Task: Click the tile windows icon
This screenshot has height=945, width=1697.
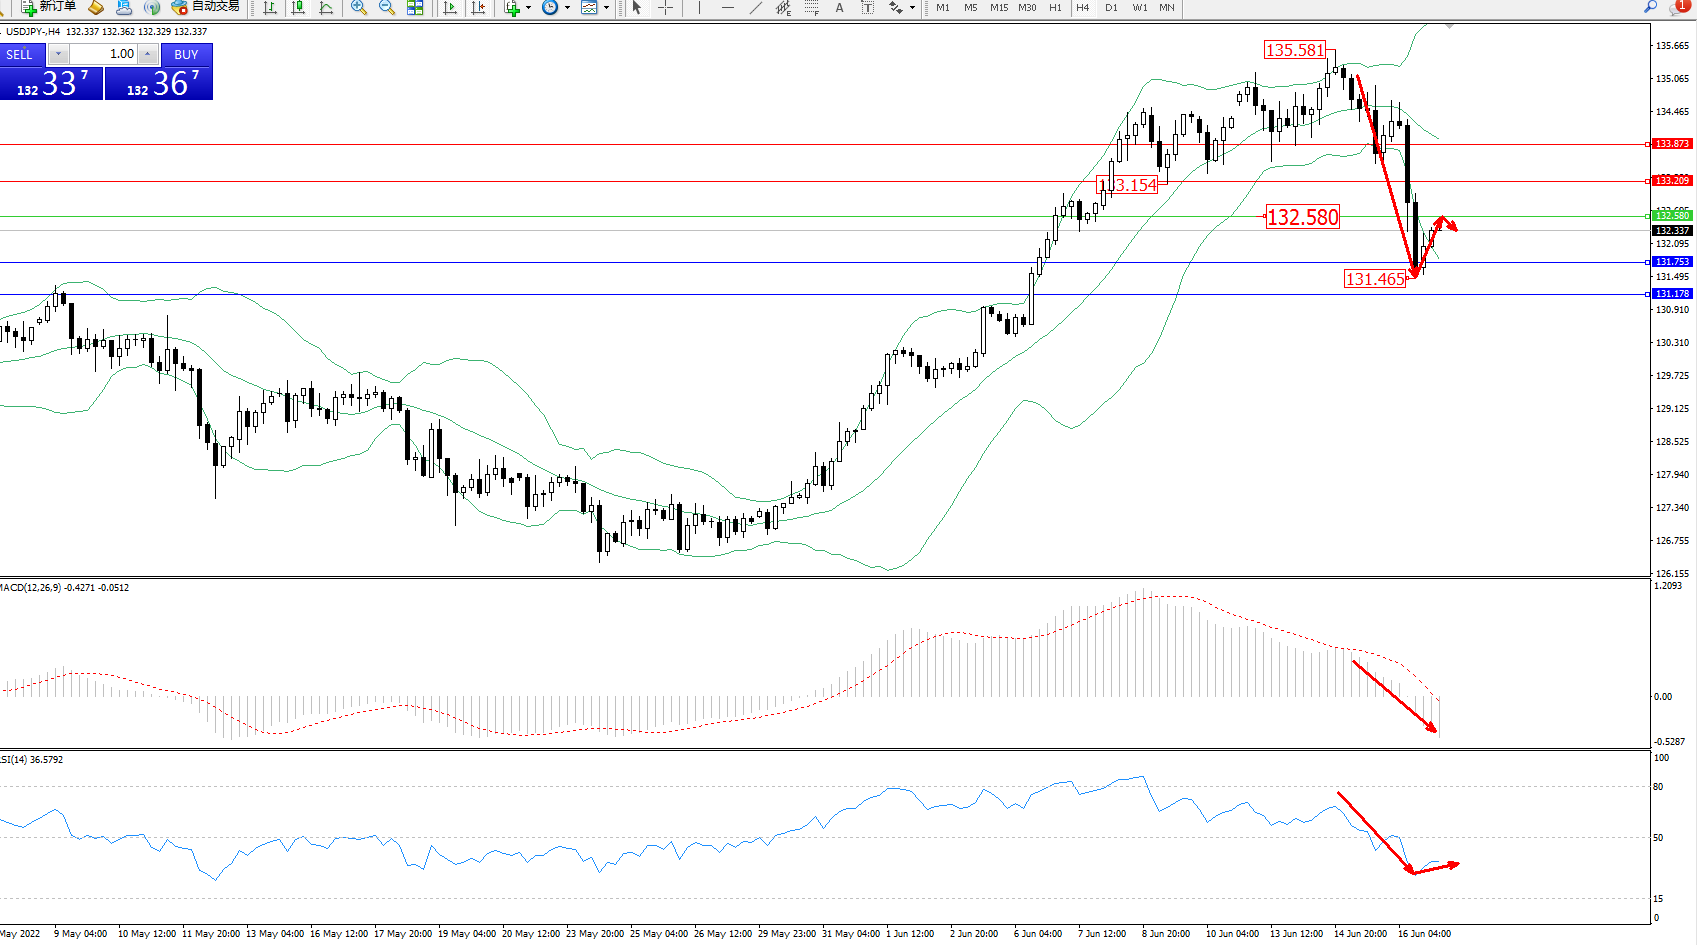Action: [415, 8]
